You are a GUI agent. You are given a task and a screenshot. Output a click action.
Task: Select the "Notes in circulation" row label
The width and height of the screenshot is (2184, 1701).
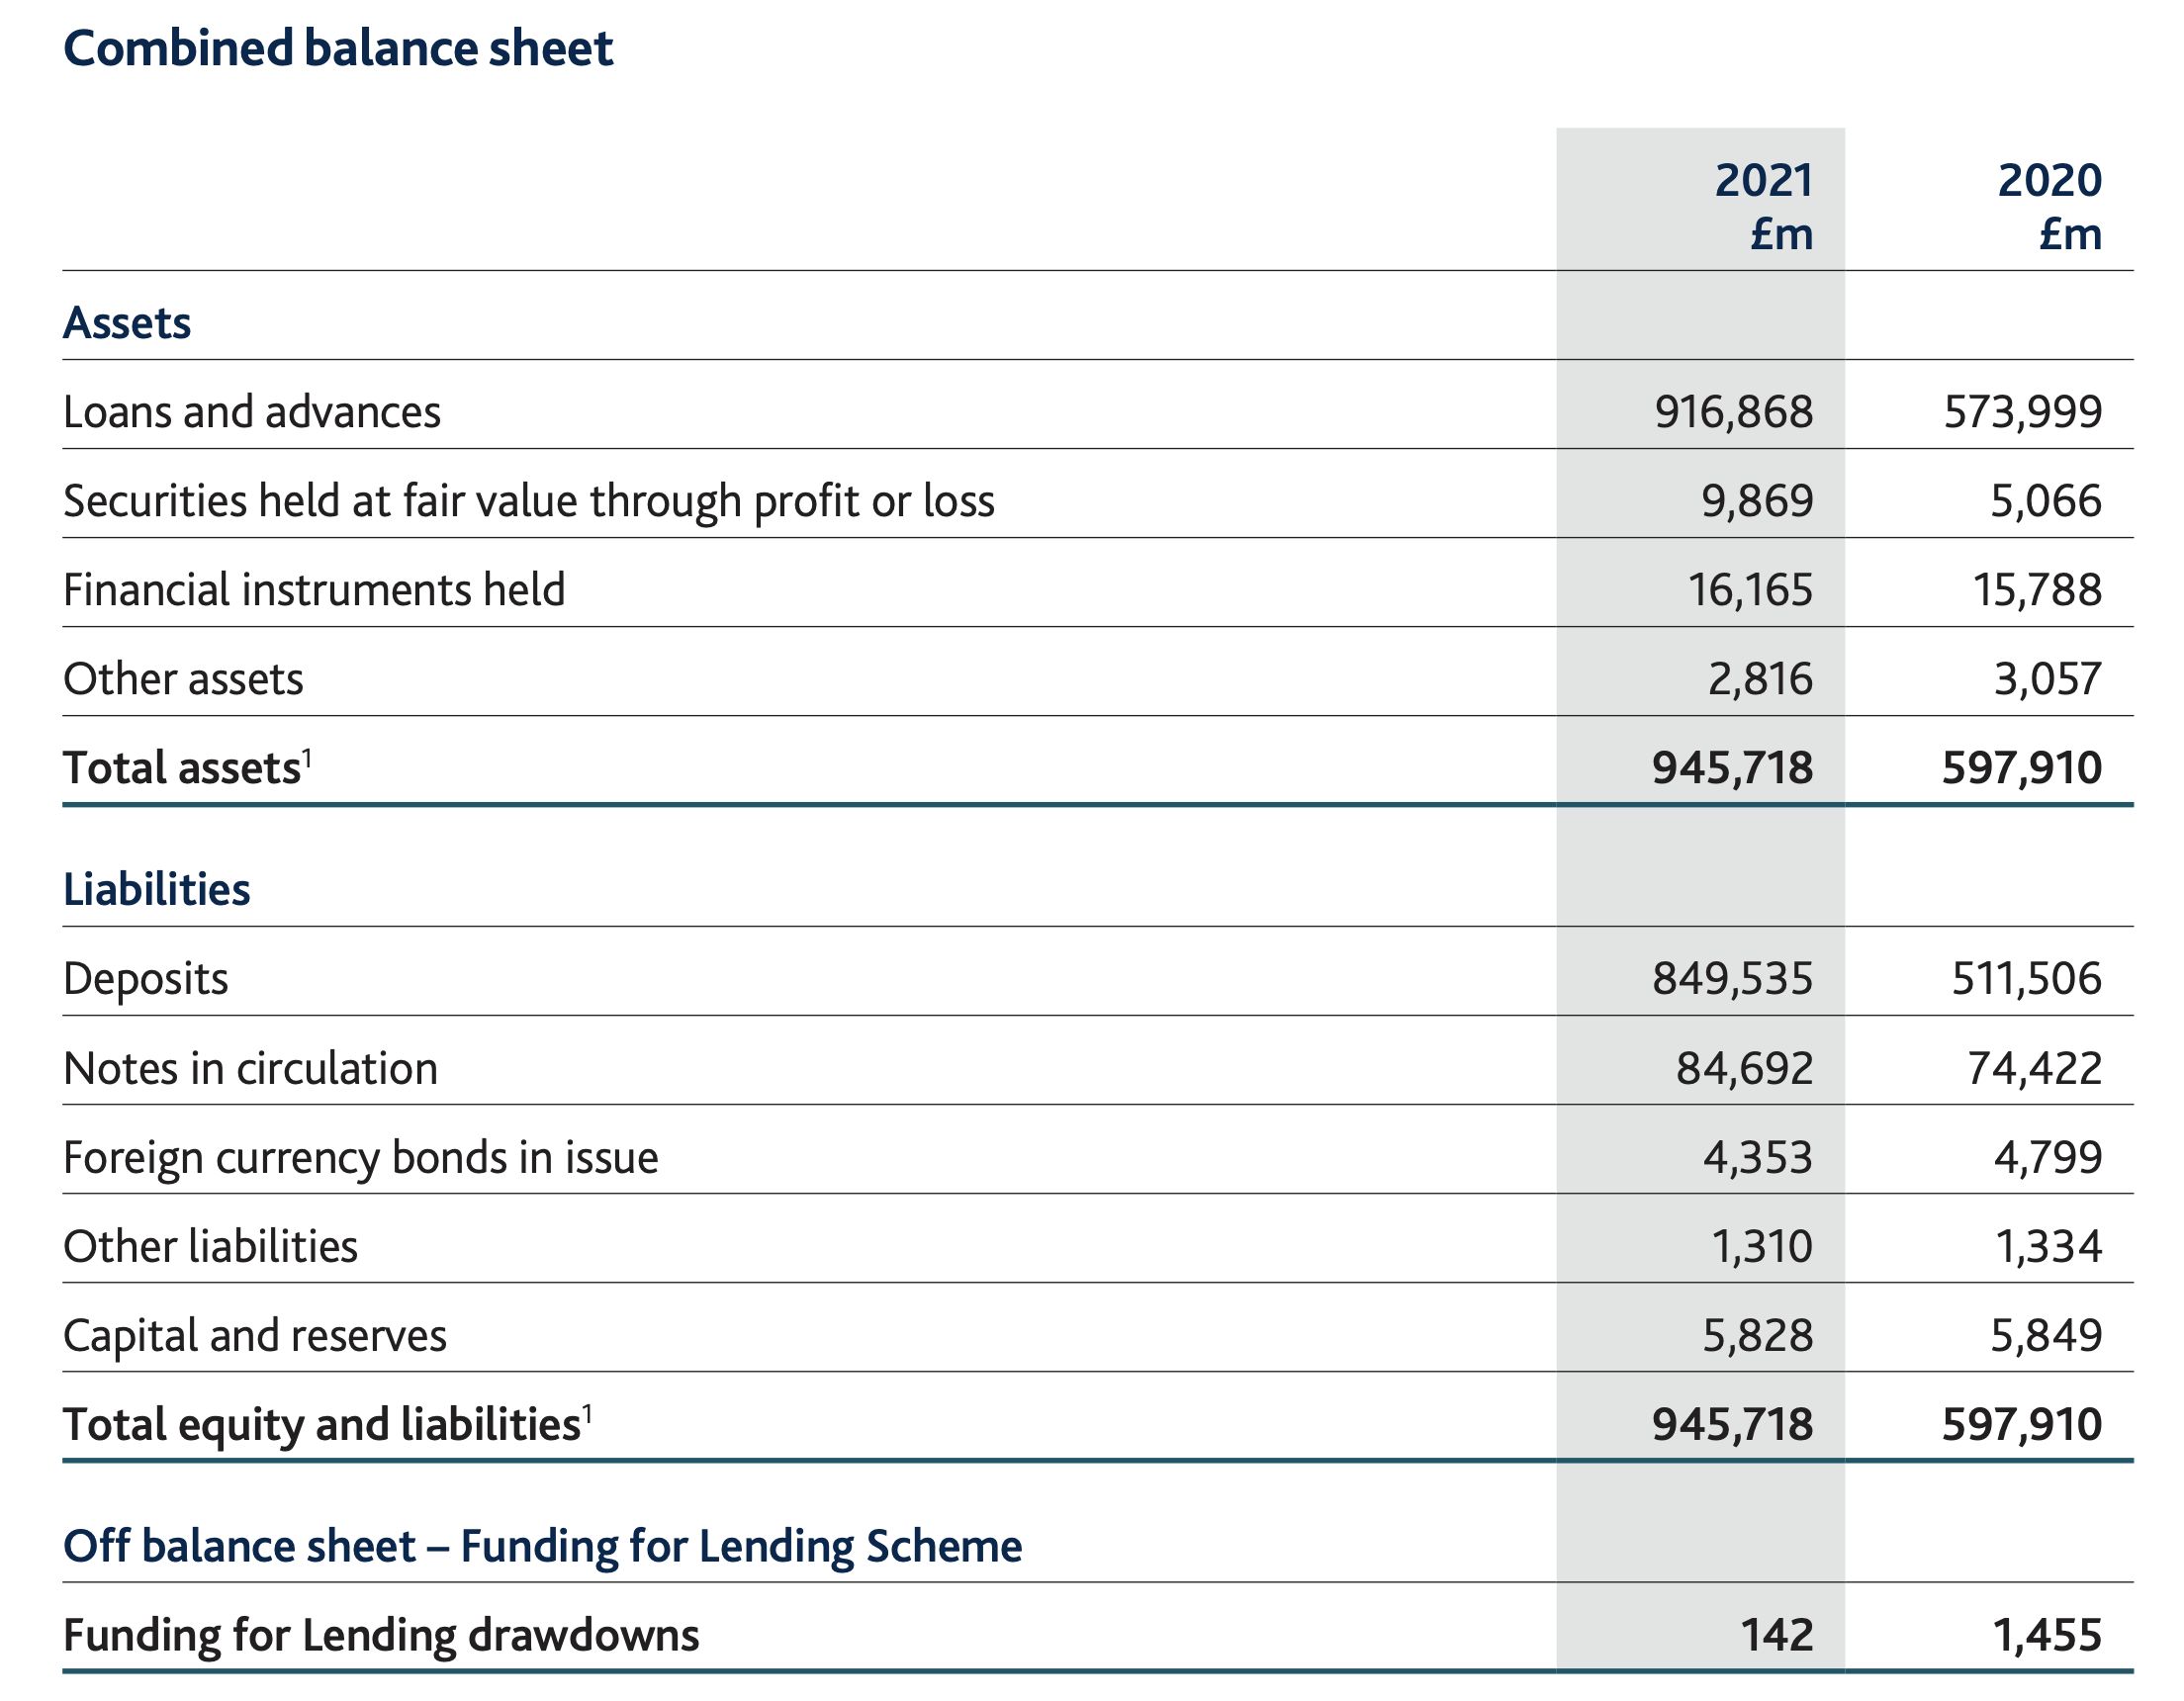click(x=250, y=1068)
